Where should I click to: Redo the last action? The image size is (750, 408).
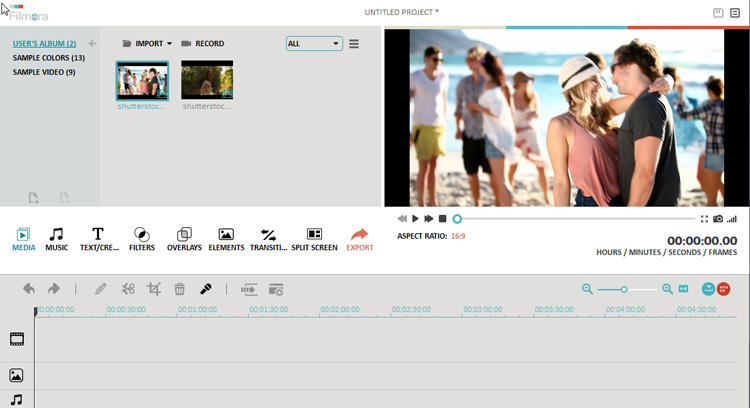point(54,289)
